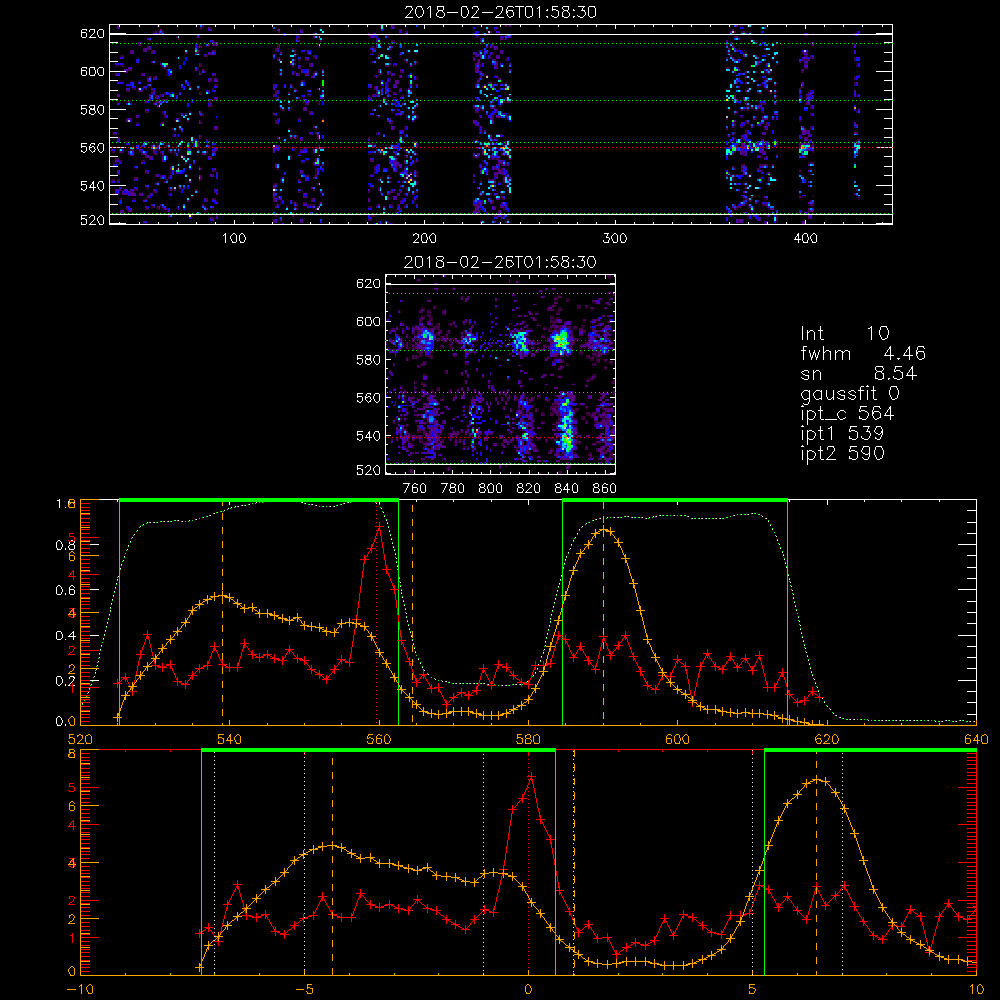The width and height of the screenshot is (1000, 1000).
Task: Click the white 0.8 y-axis label of profile plot
Action: coord(66,545)
